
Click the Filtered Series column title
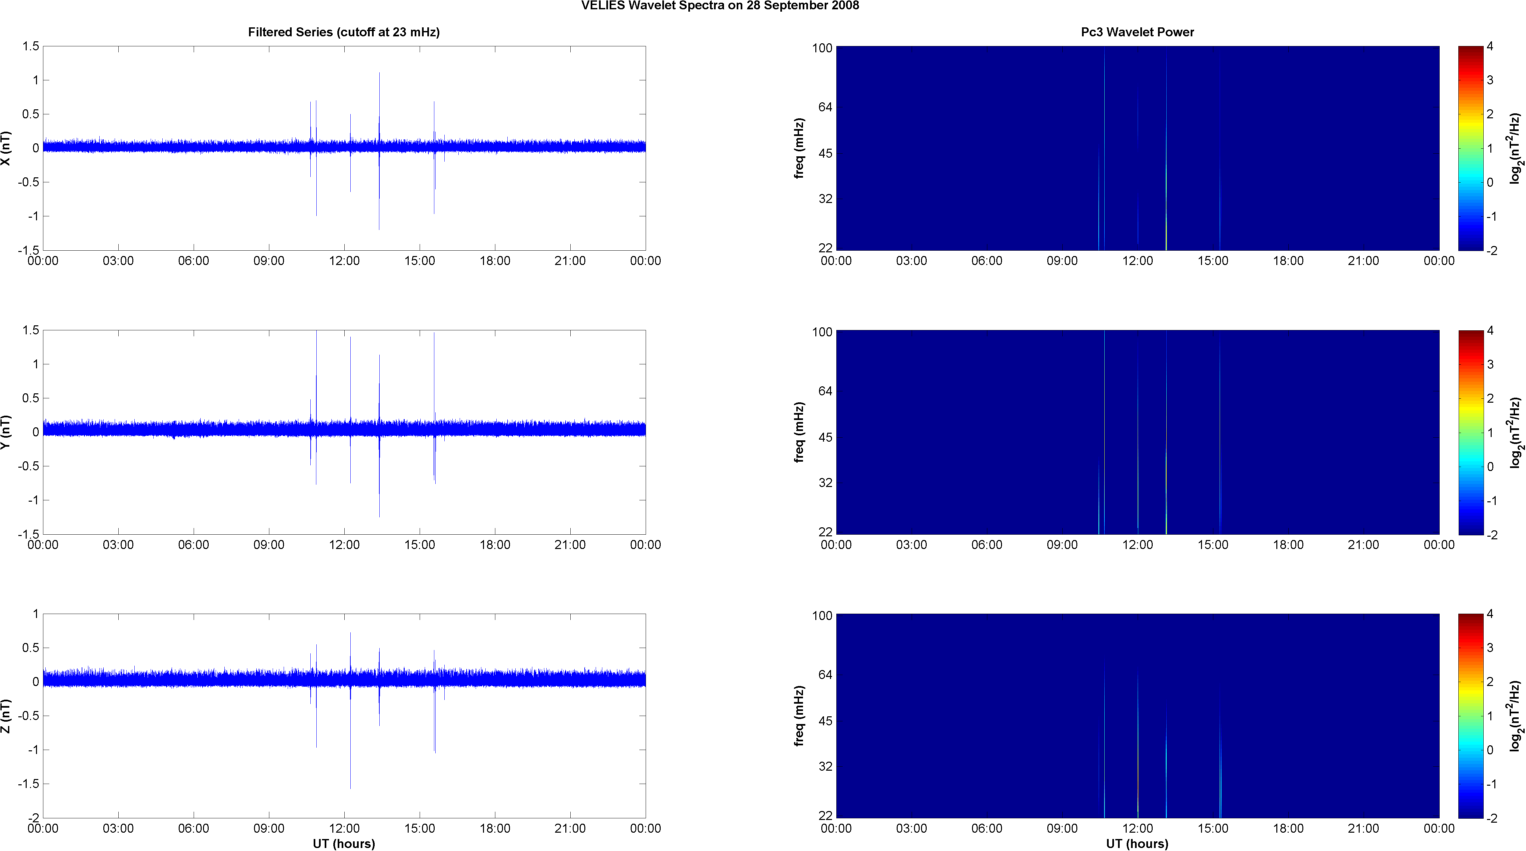click(344, 32)
